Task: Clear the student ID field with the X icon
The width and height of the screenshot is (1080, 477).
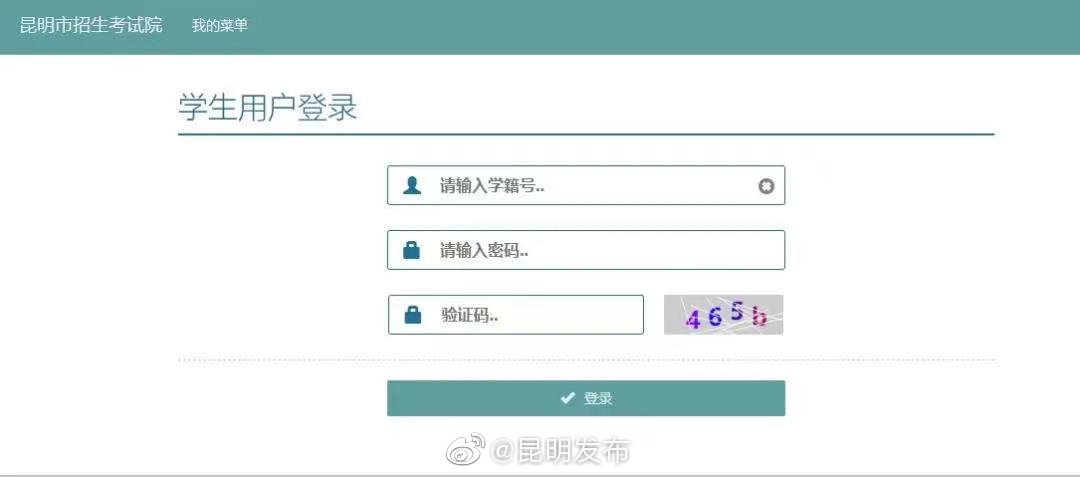Action: [x=766, y=186]
